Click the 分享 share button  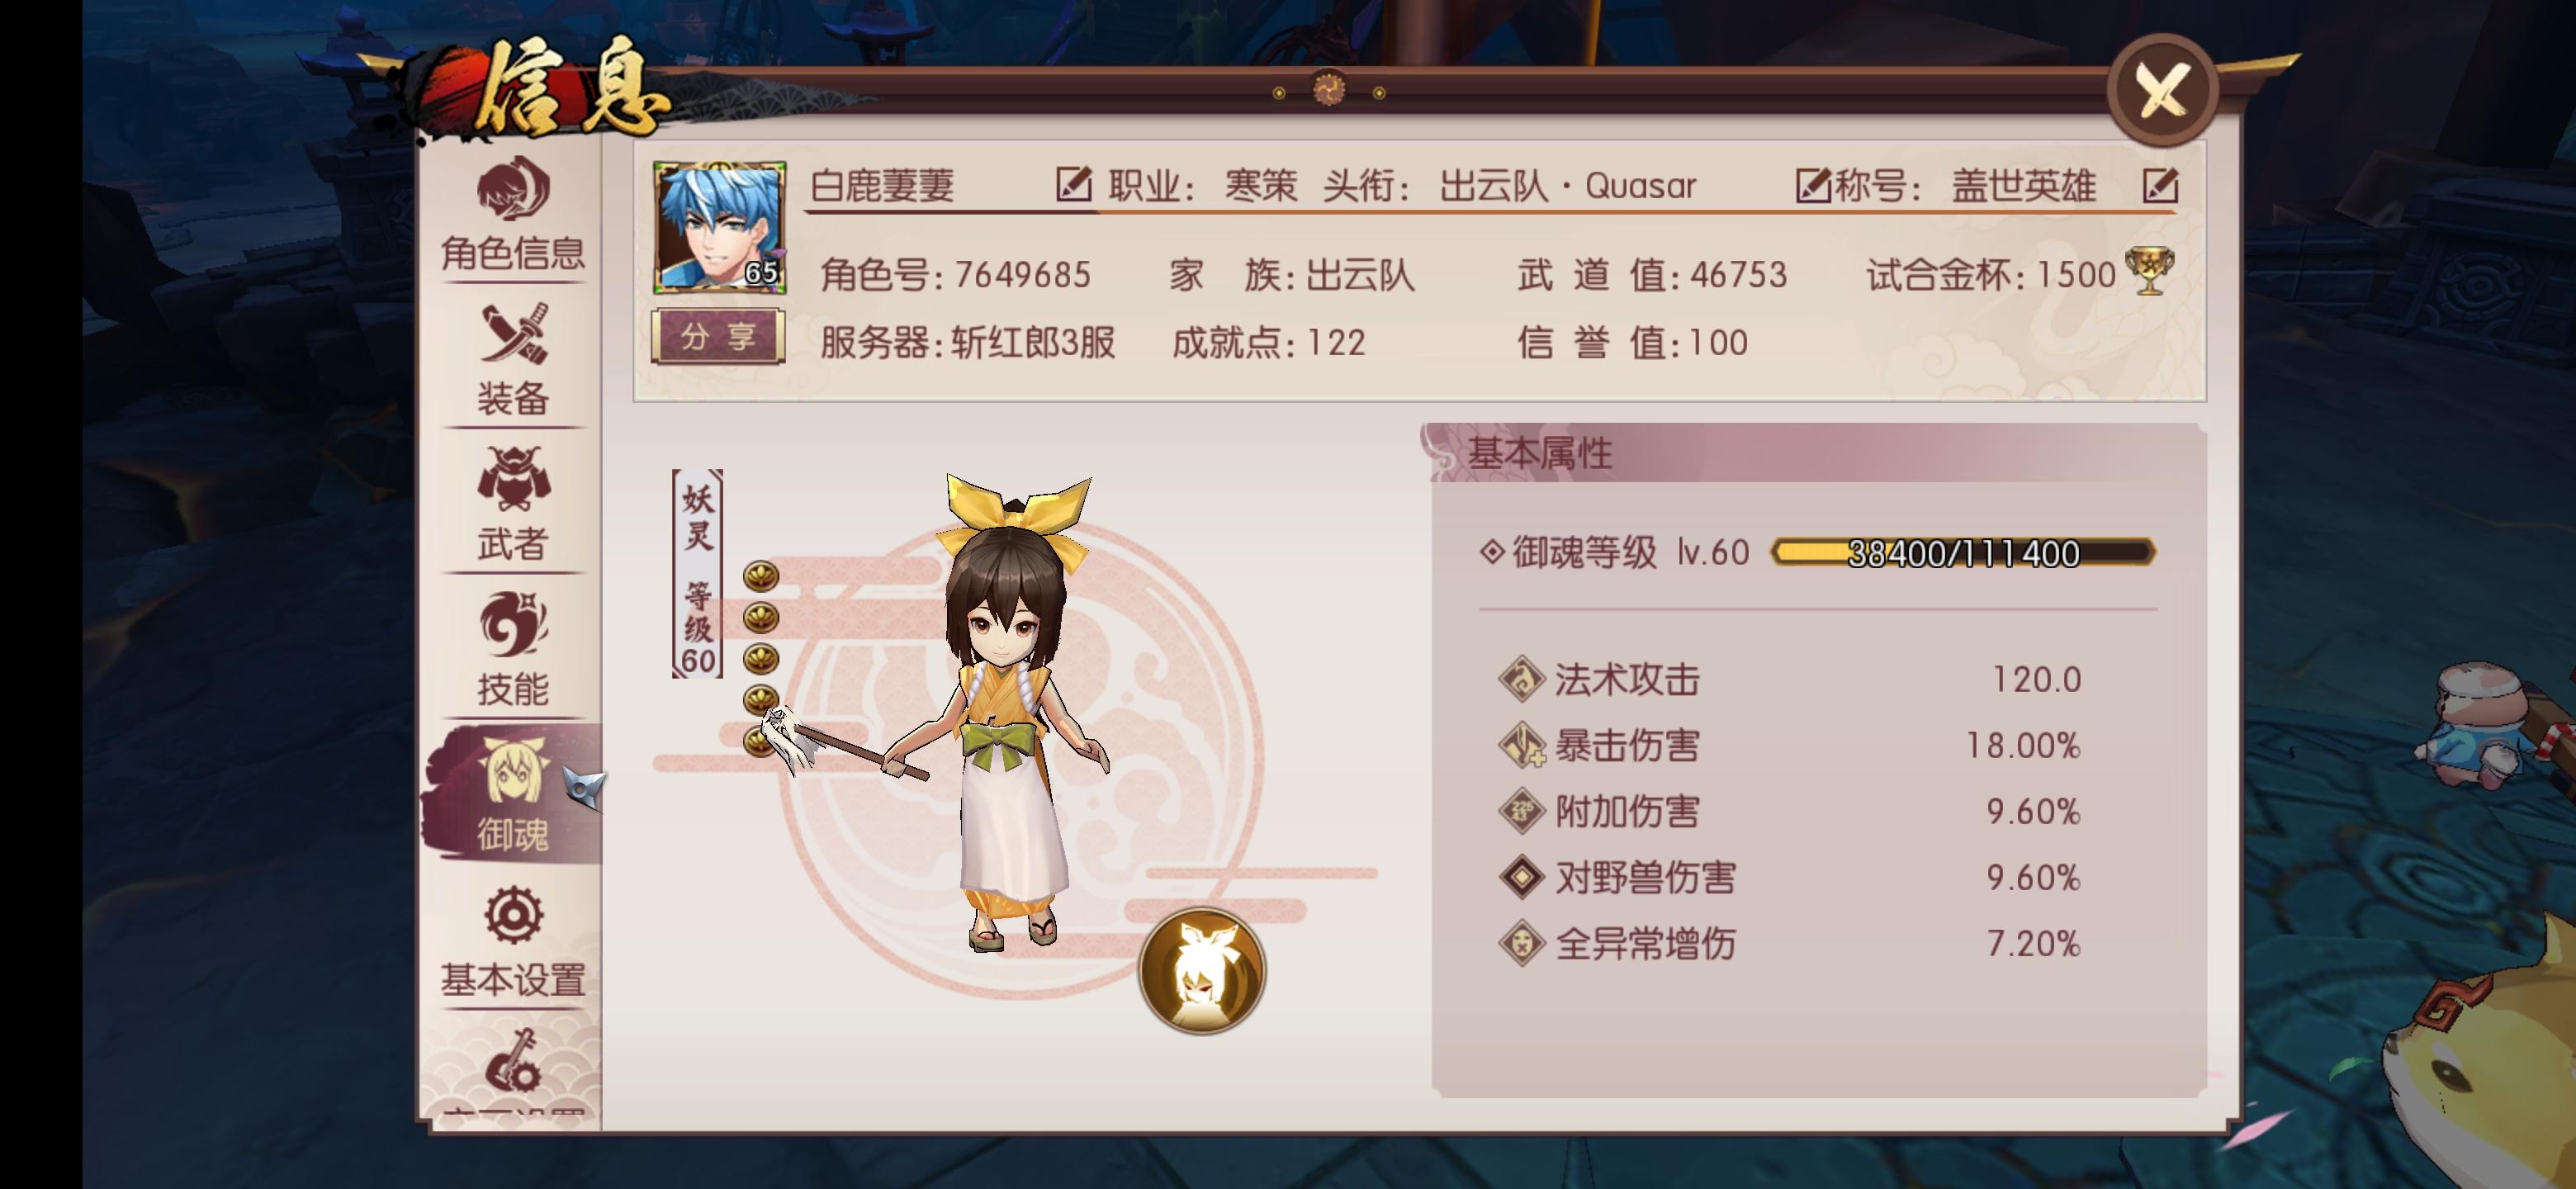[x=717, y=336]
